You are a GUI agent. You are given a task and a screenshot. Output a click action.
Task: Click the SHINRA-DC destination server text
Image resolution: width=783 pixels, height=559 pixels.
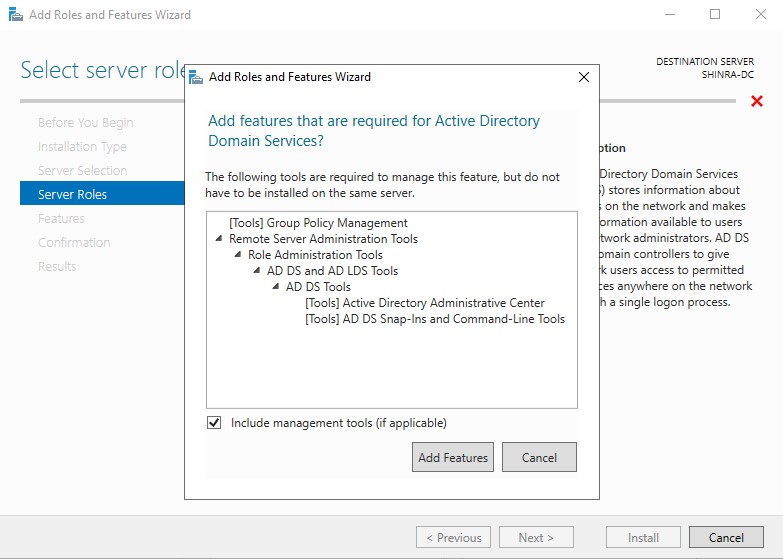pos(728,74)
